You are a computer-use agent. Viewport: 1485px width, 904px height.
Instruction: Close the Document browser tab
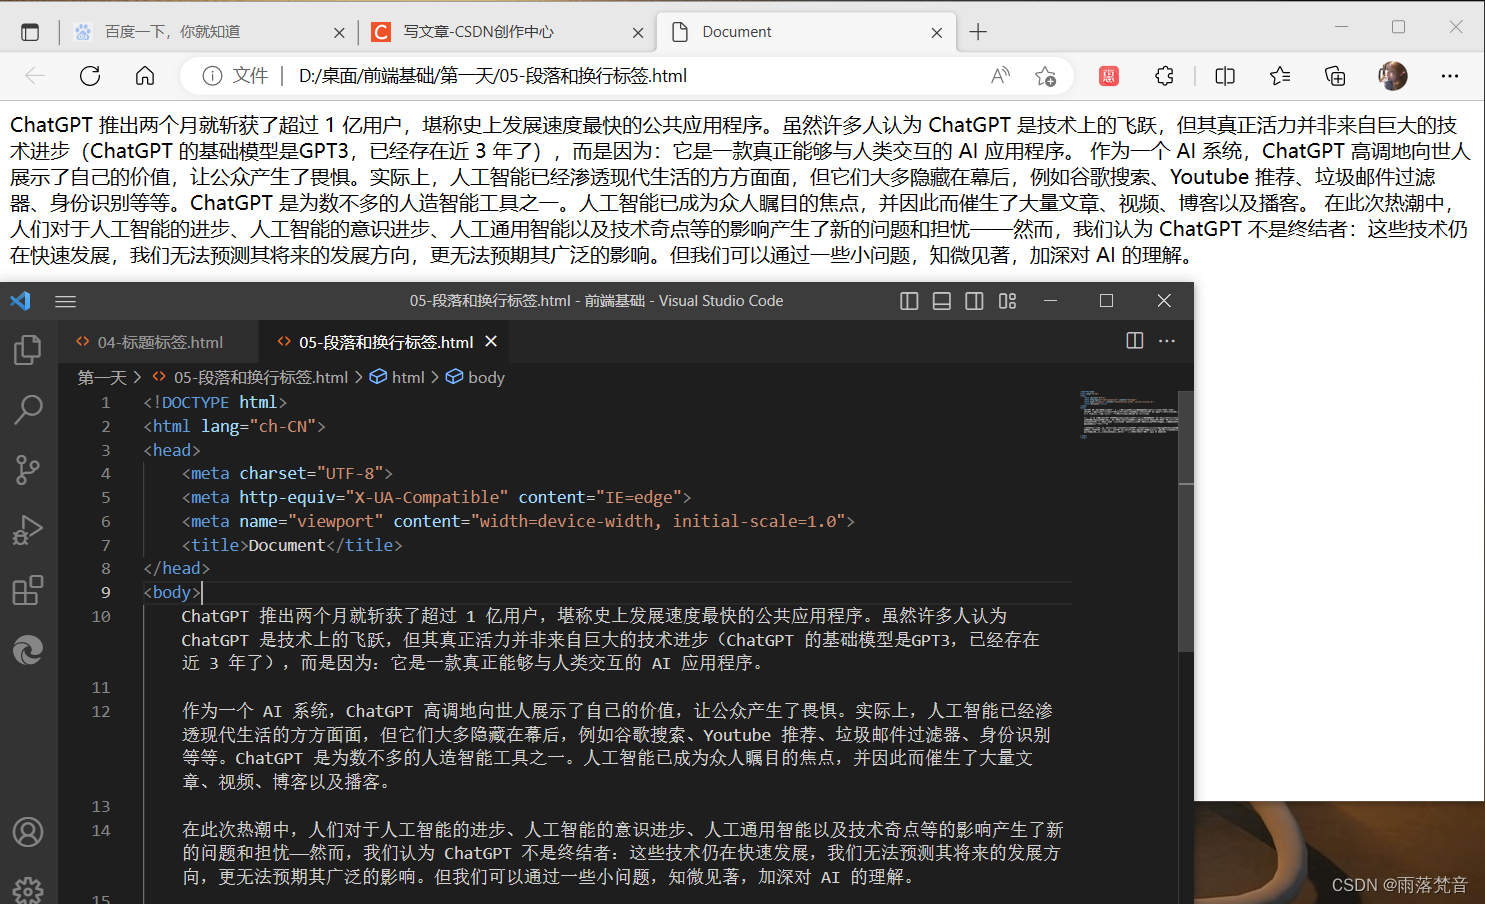(937, 32)
